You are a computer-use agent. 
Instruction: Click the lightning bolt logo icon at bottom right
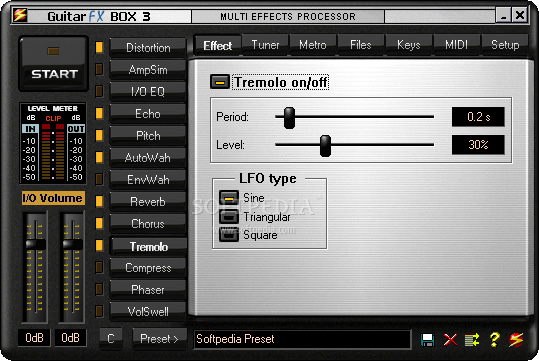(516, 340)
